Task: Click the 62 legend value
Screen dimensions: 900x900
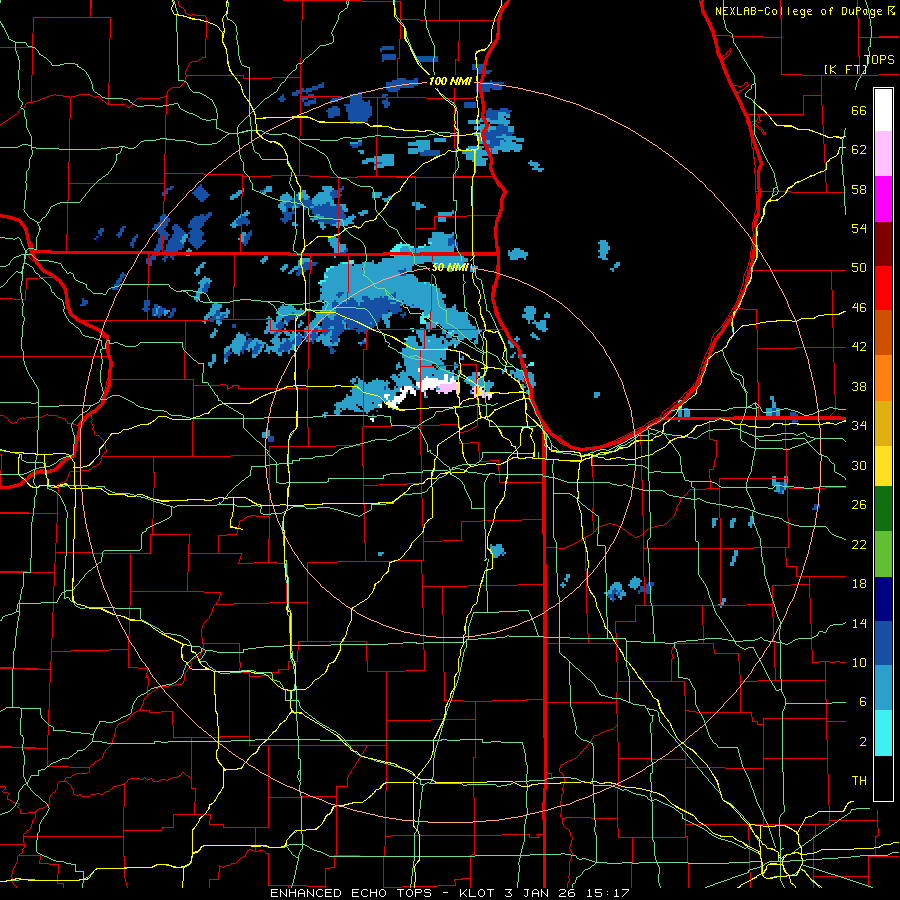Action: pos(859,150)
